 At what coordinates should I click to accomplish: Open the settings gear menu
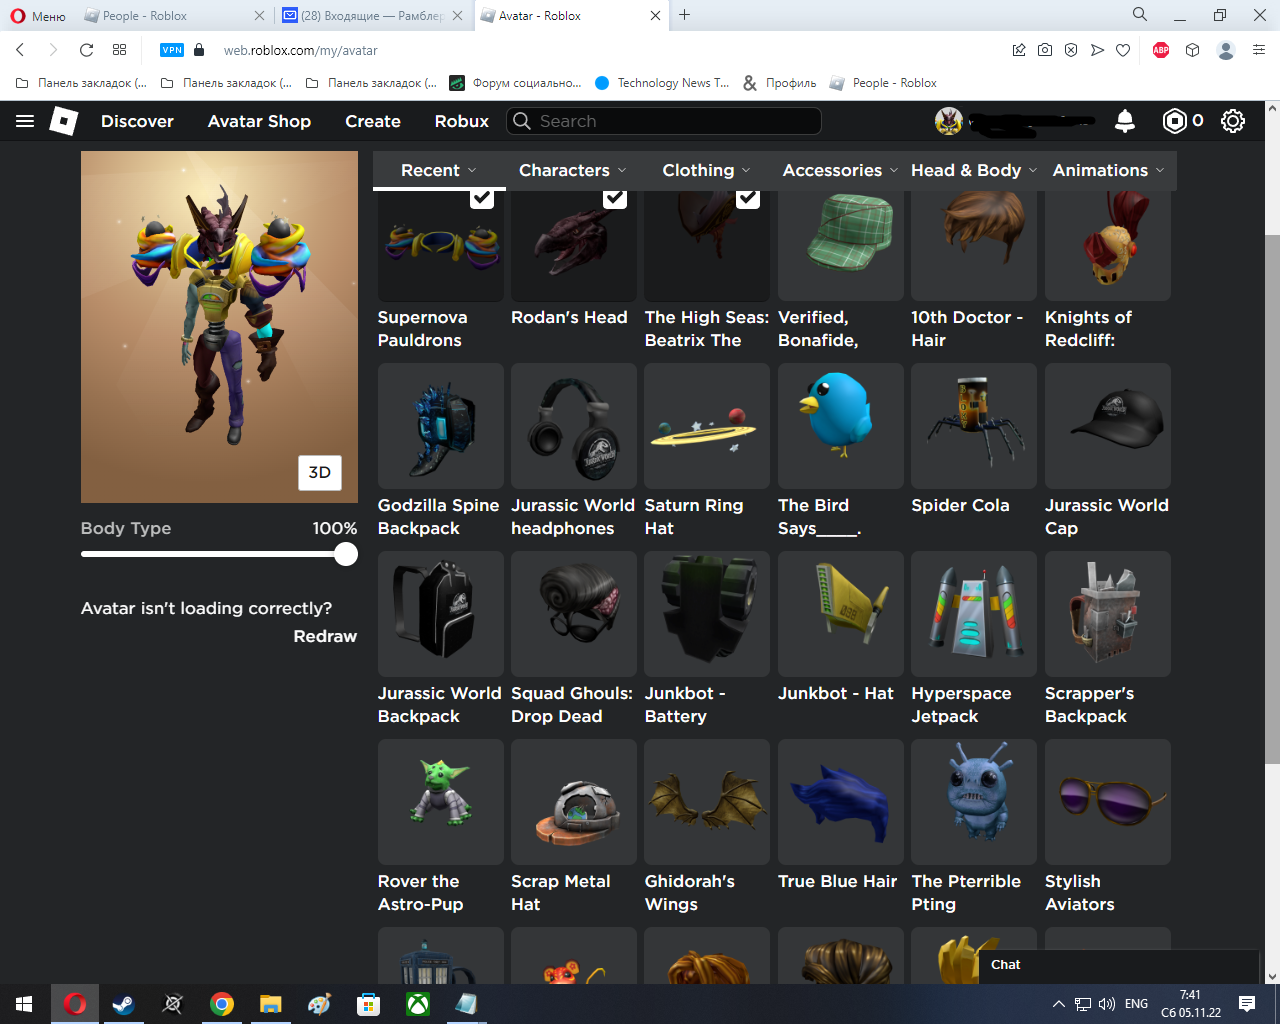[1233, 121]
